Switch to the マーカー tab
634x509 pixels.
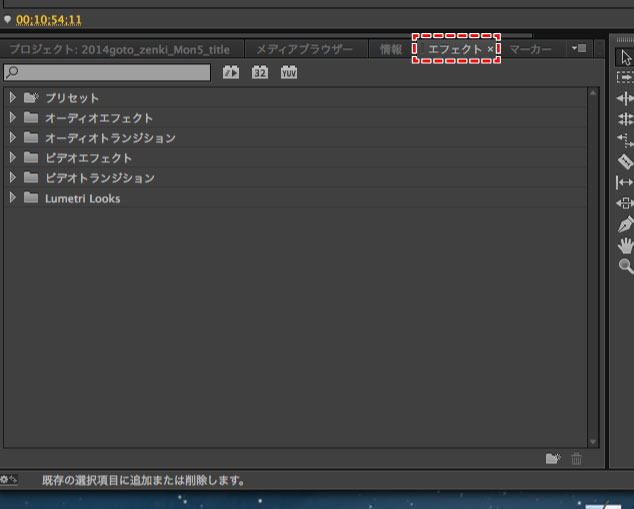click(x=530, y=49)
